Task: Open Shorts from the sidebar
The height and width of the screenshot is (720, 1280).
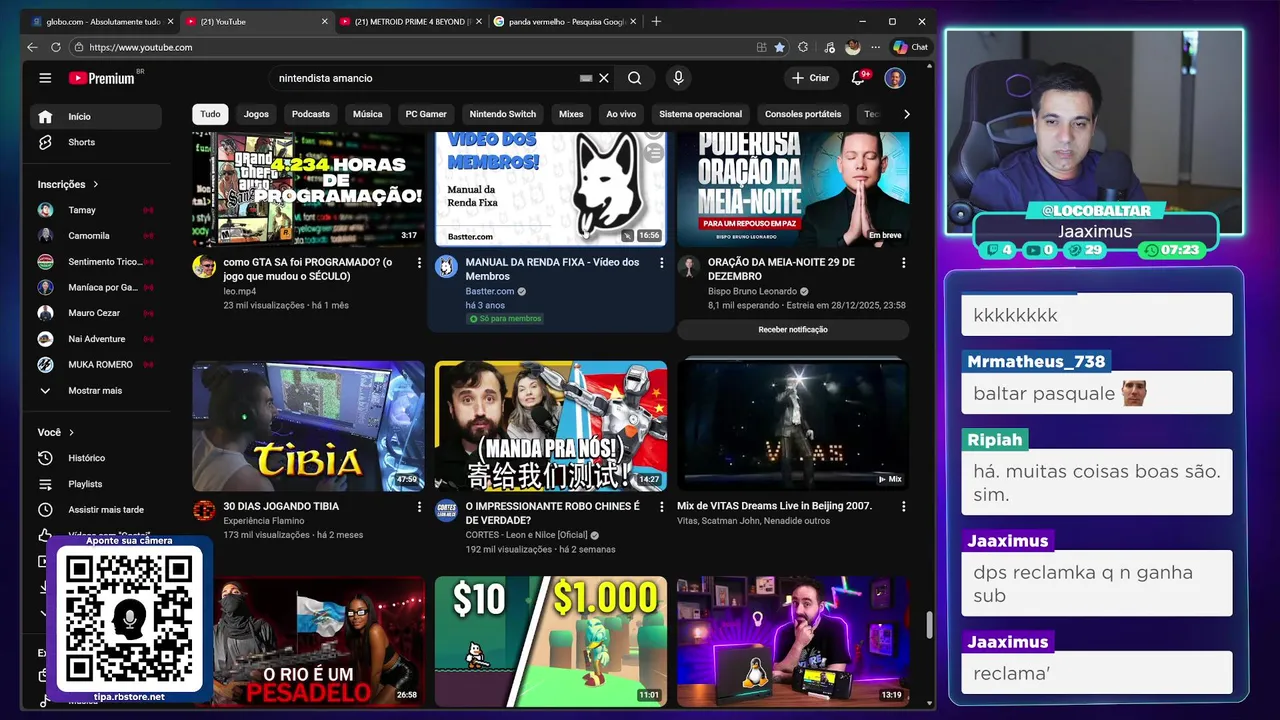Action: 96,142
